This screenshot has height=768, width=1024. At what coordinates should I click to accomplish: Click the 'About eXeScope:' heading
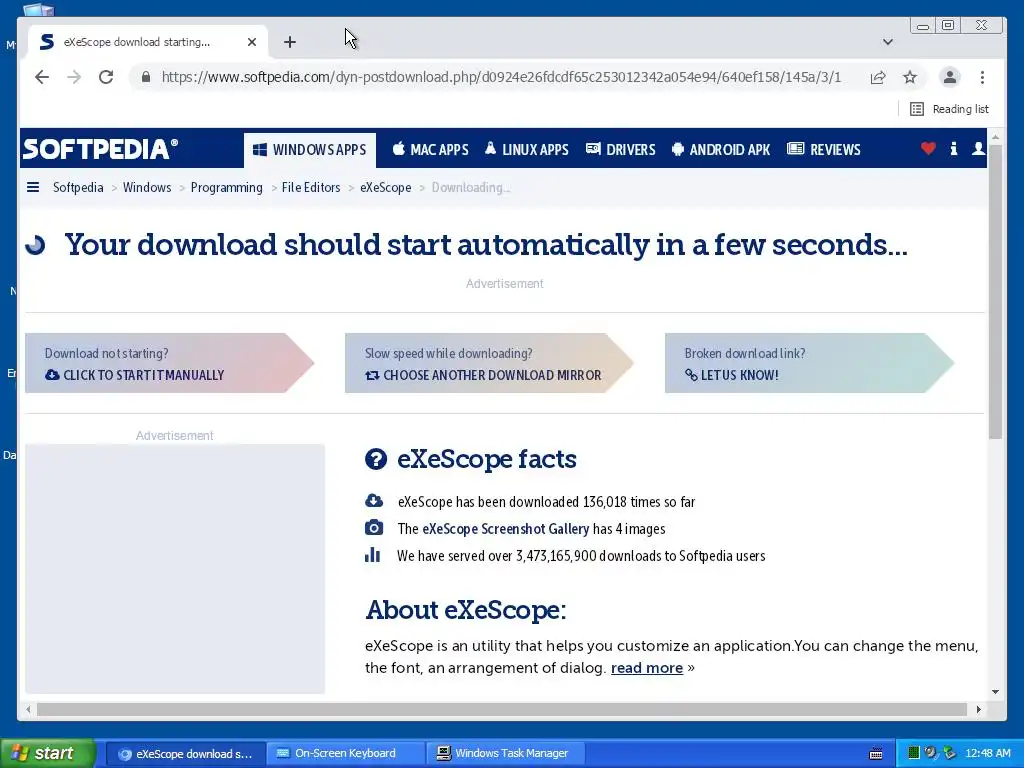(x=466, y=610)
